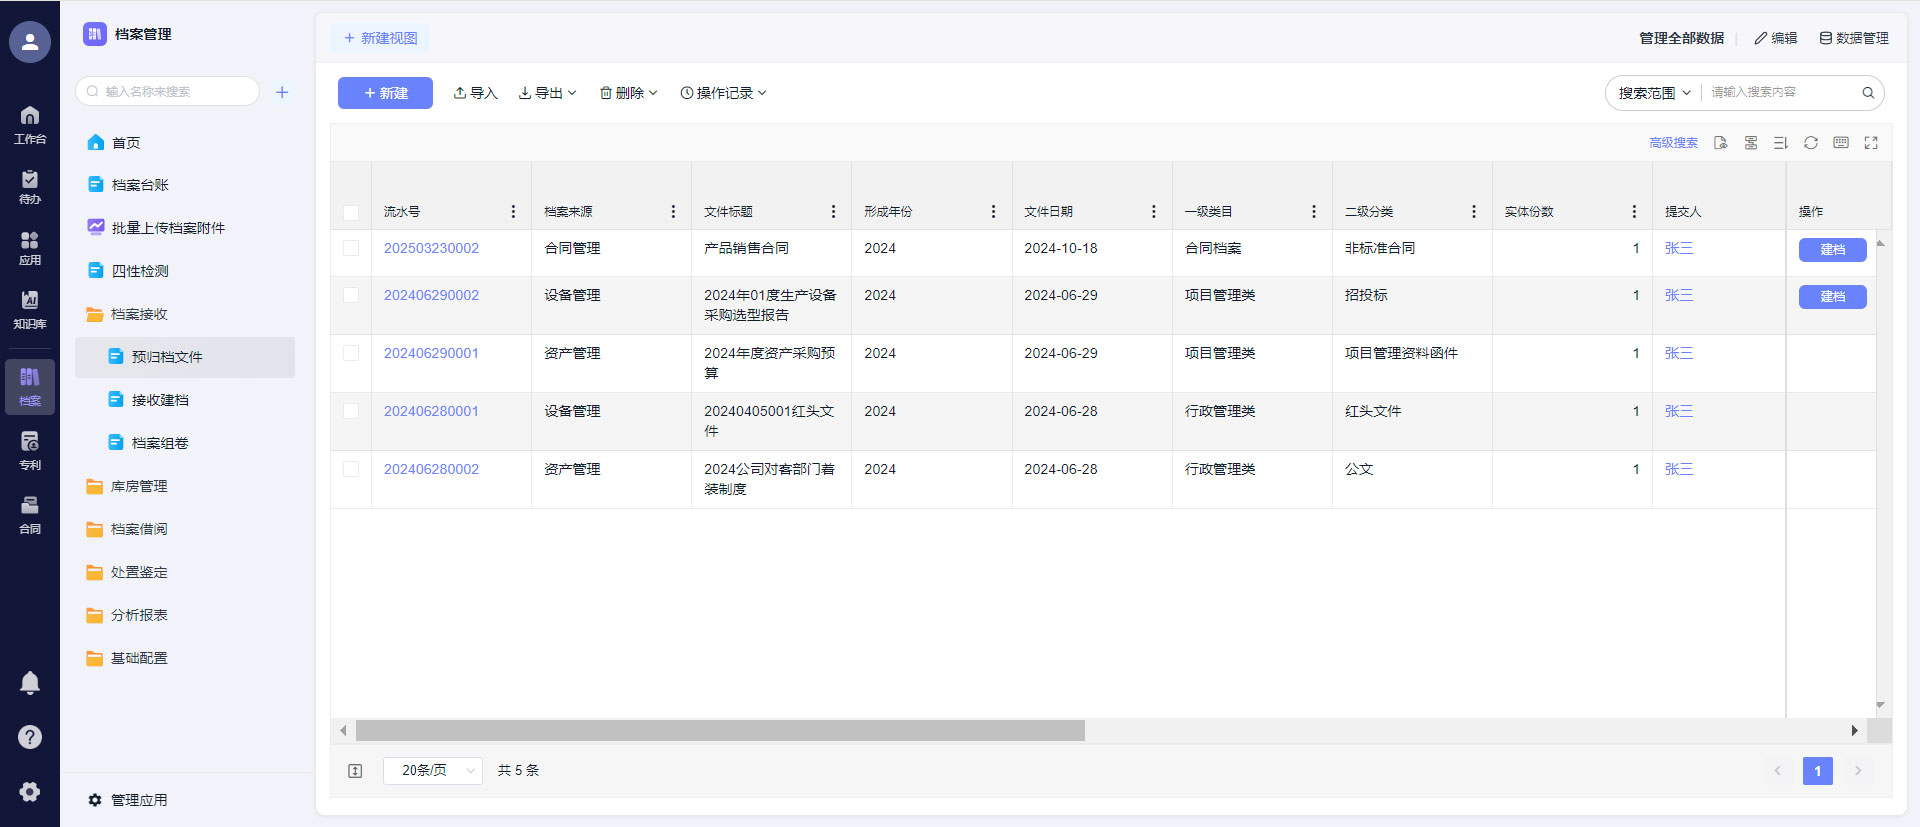Select 接收建档 in the sidebar tree
1920x827 pixels.
tap(160, 400)
